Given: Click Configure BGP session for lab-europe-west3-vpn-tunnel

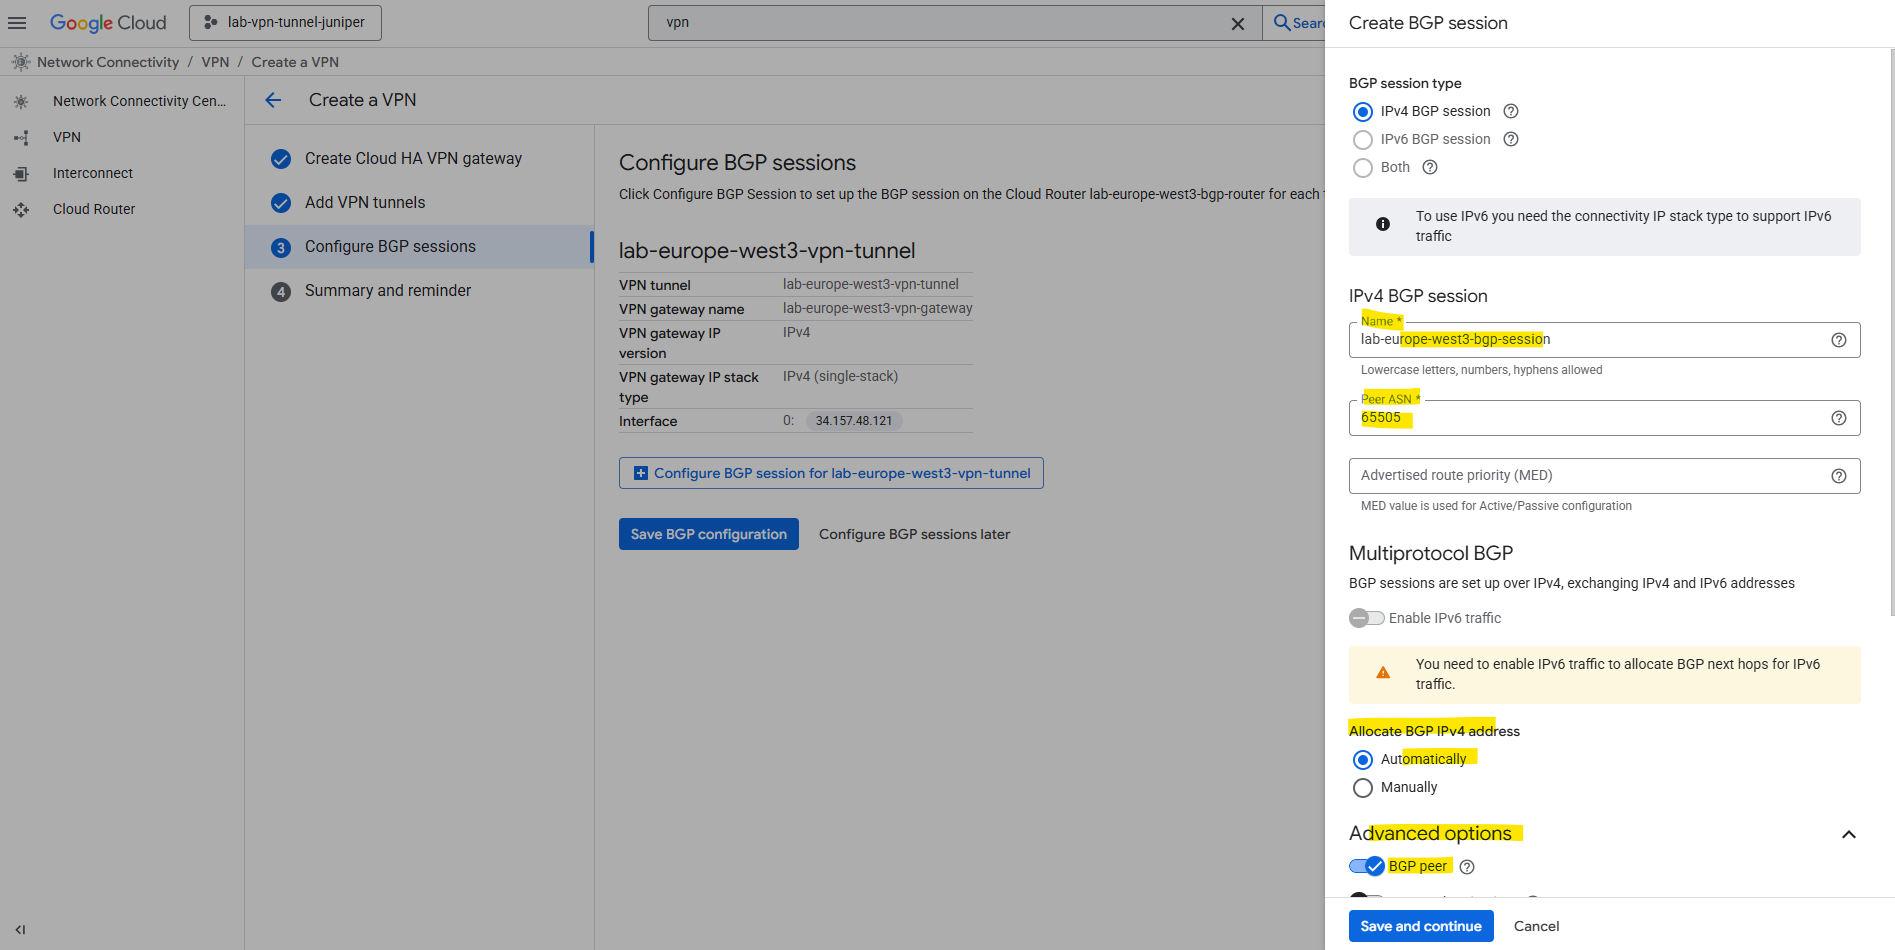Looking at the screenshot, I should (831, 473).
